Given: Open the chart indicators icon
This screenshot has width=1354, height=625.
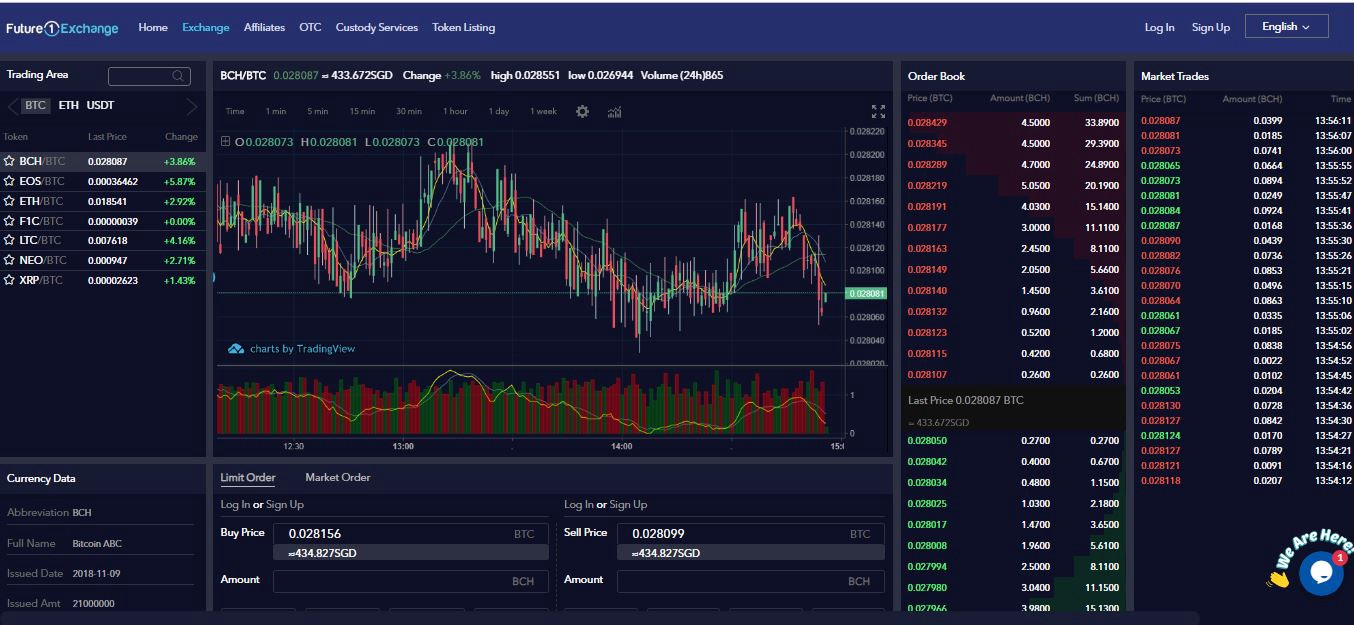Looking at the screenshot, I should (614, 111).
